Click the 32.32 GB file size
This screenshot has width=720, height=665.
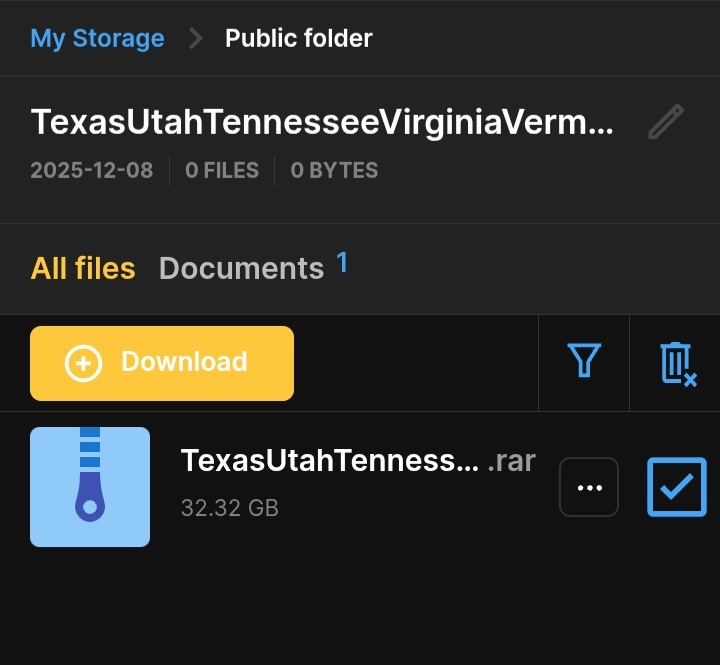click(229, 508)
